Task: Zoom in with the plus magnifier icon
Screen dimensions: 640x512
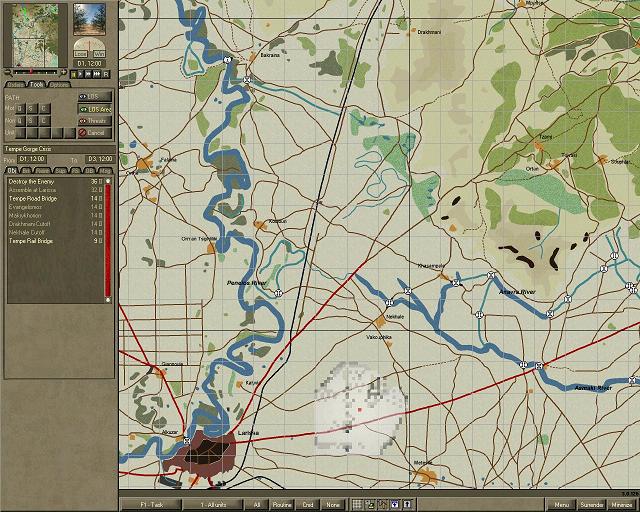Action: [x=63, y=73]
